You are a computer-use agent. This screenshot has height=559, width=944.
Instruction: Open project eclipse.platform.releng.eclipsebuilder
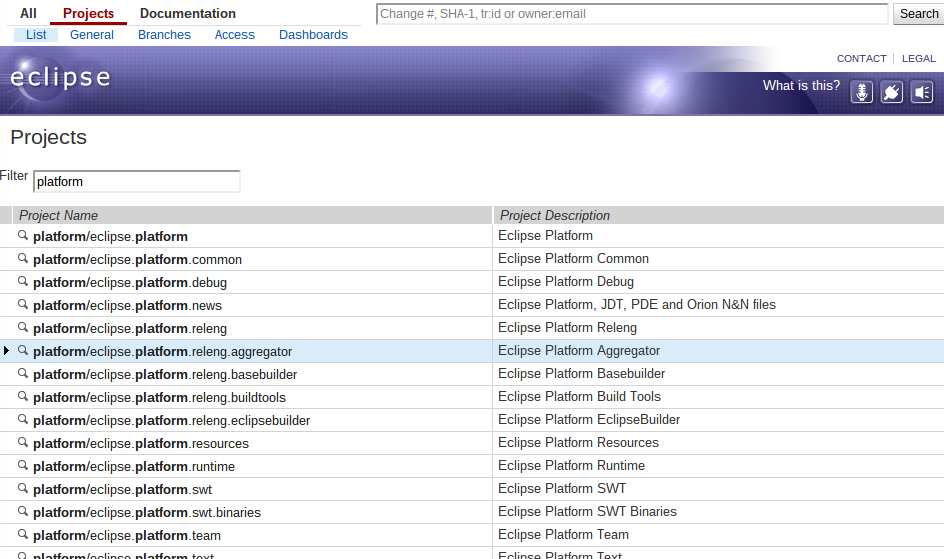click(172, 421)
